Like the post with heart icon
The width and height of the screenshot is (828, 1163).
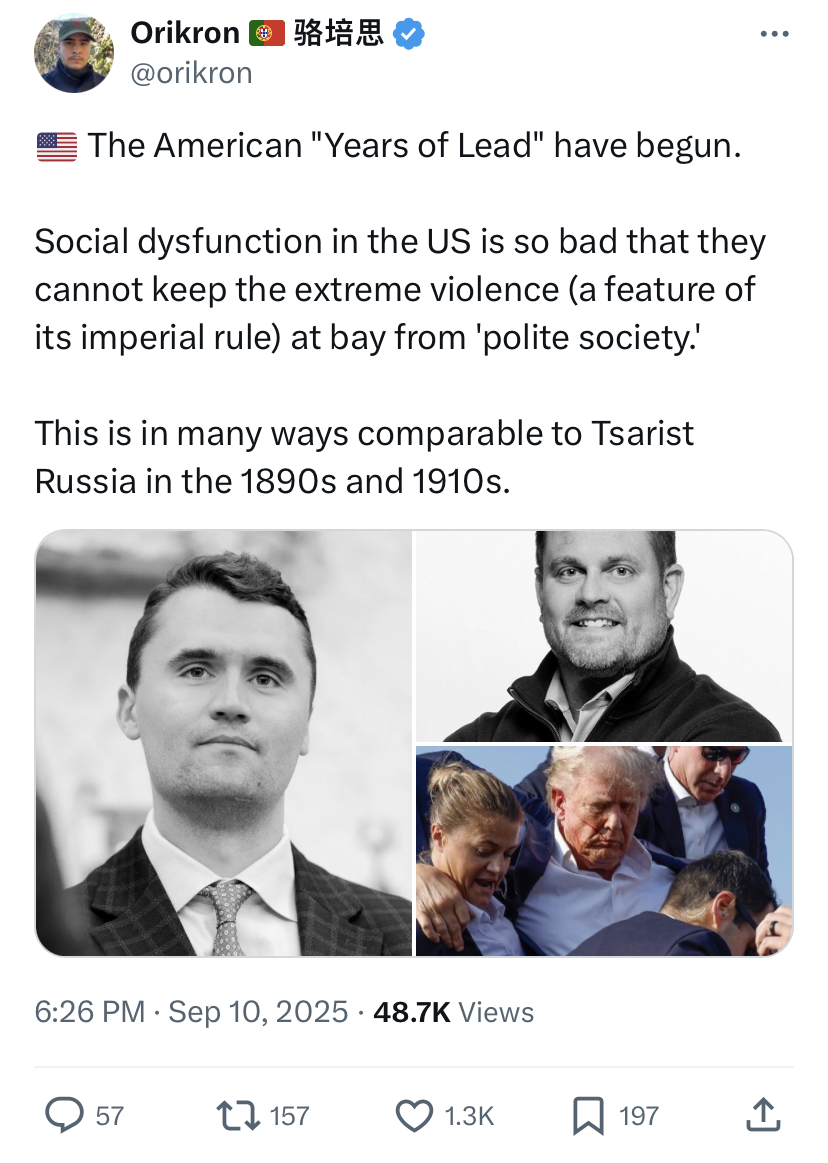coord(414,1116)
